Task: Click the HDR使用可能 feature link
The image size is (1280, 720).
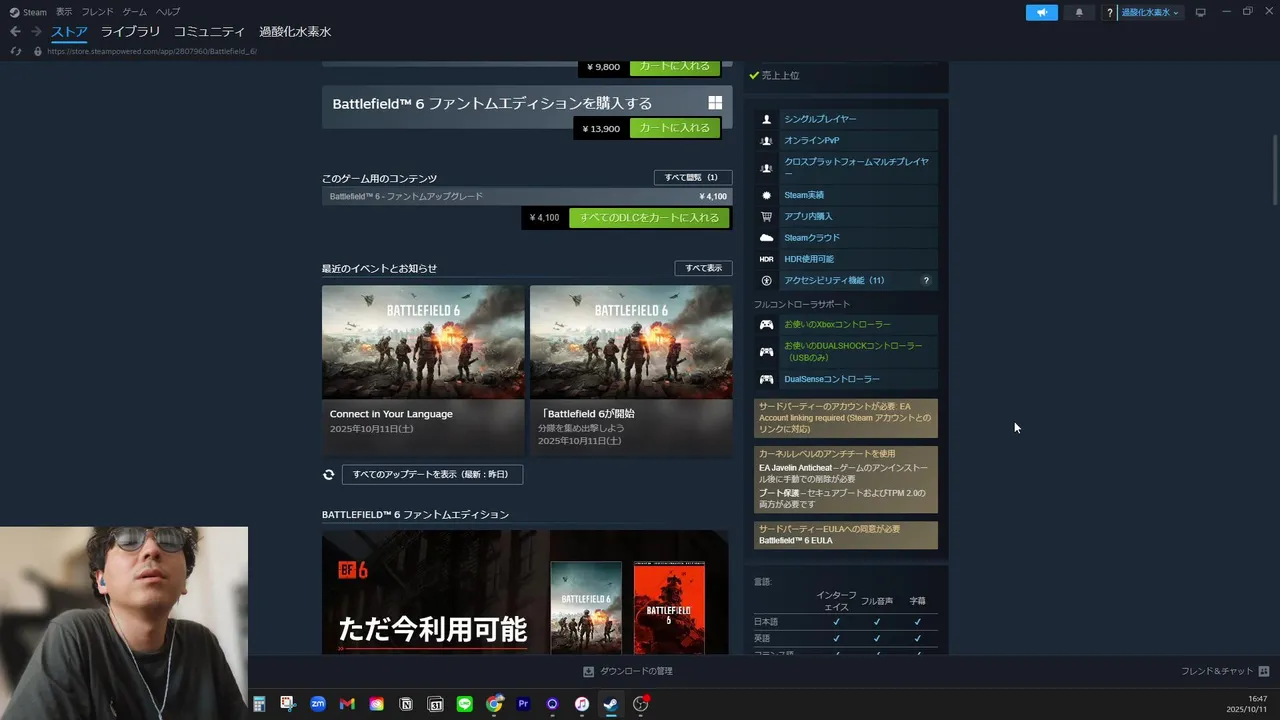Action: [x=809, y=259]
